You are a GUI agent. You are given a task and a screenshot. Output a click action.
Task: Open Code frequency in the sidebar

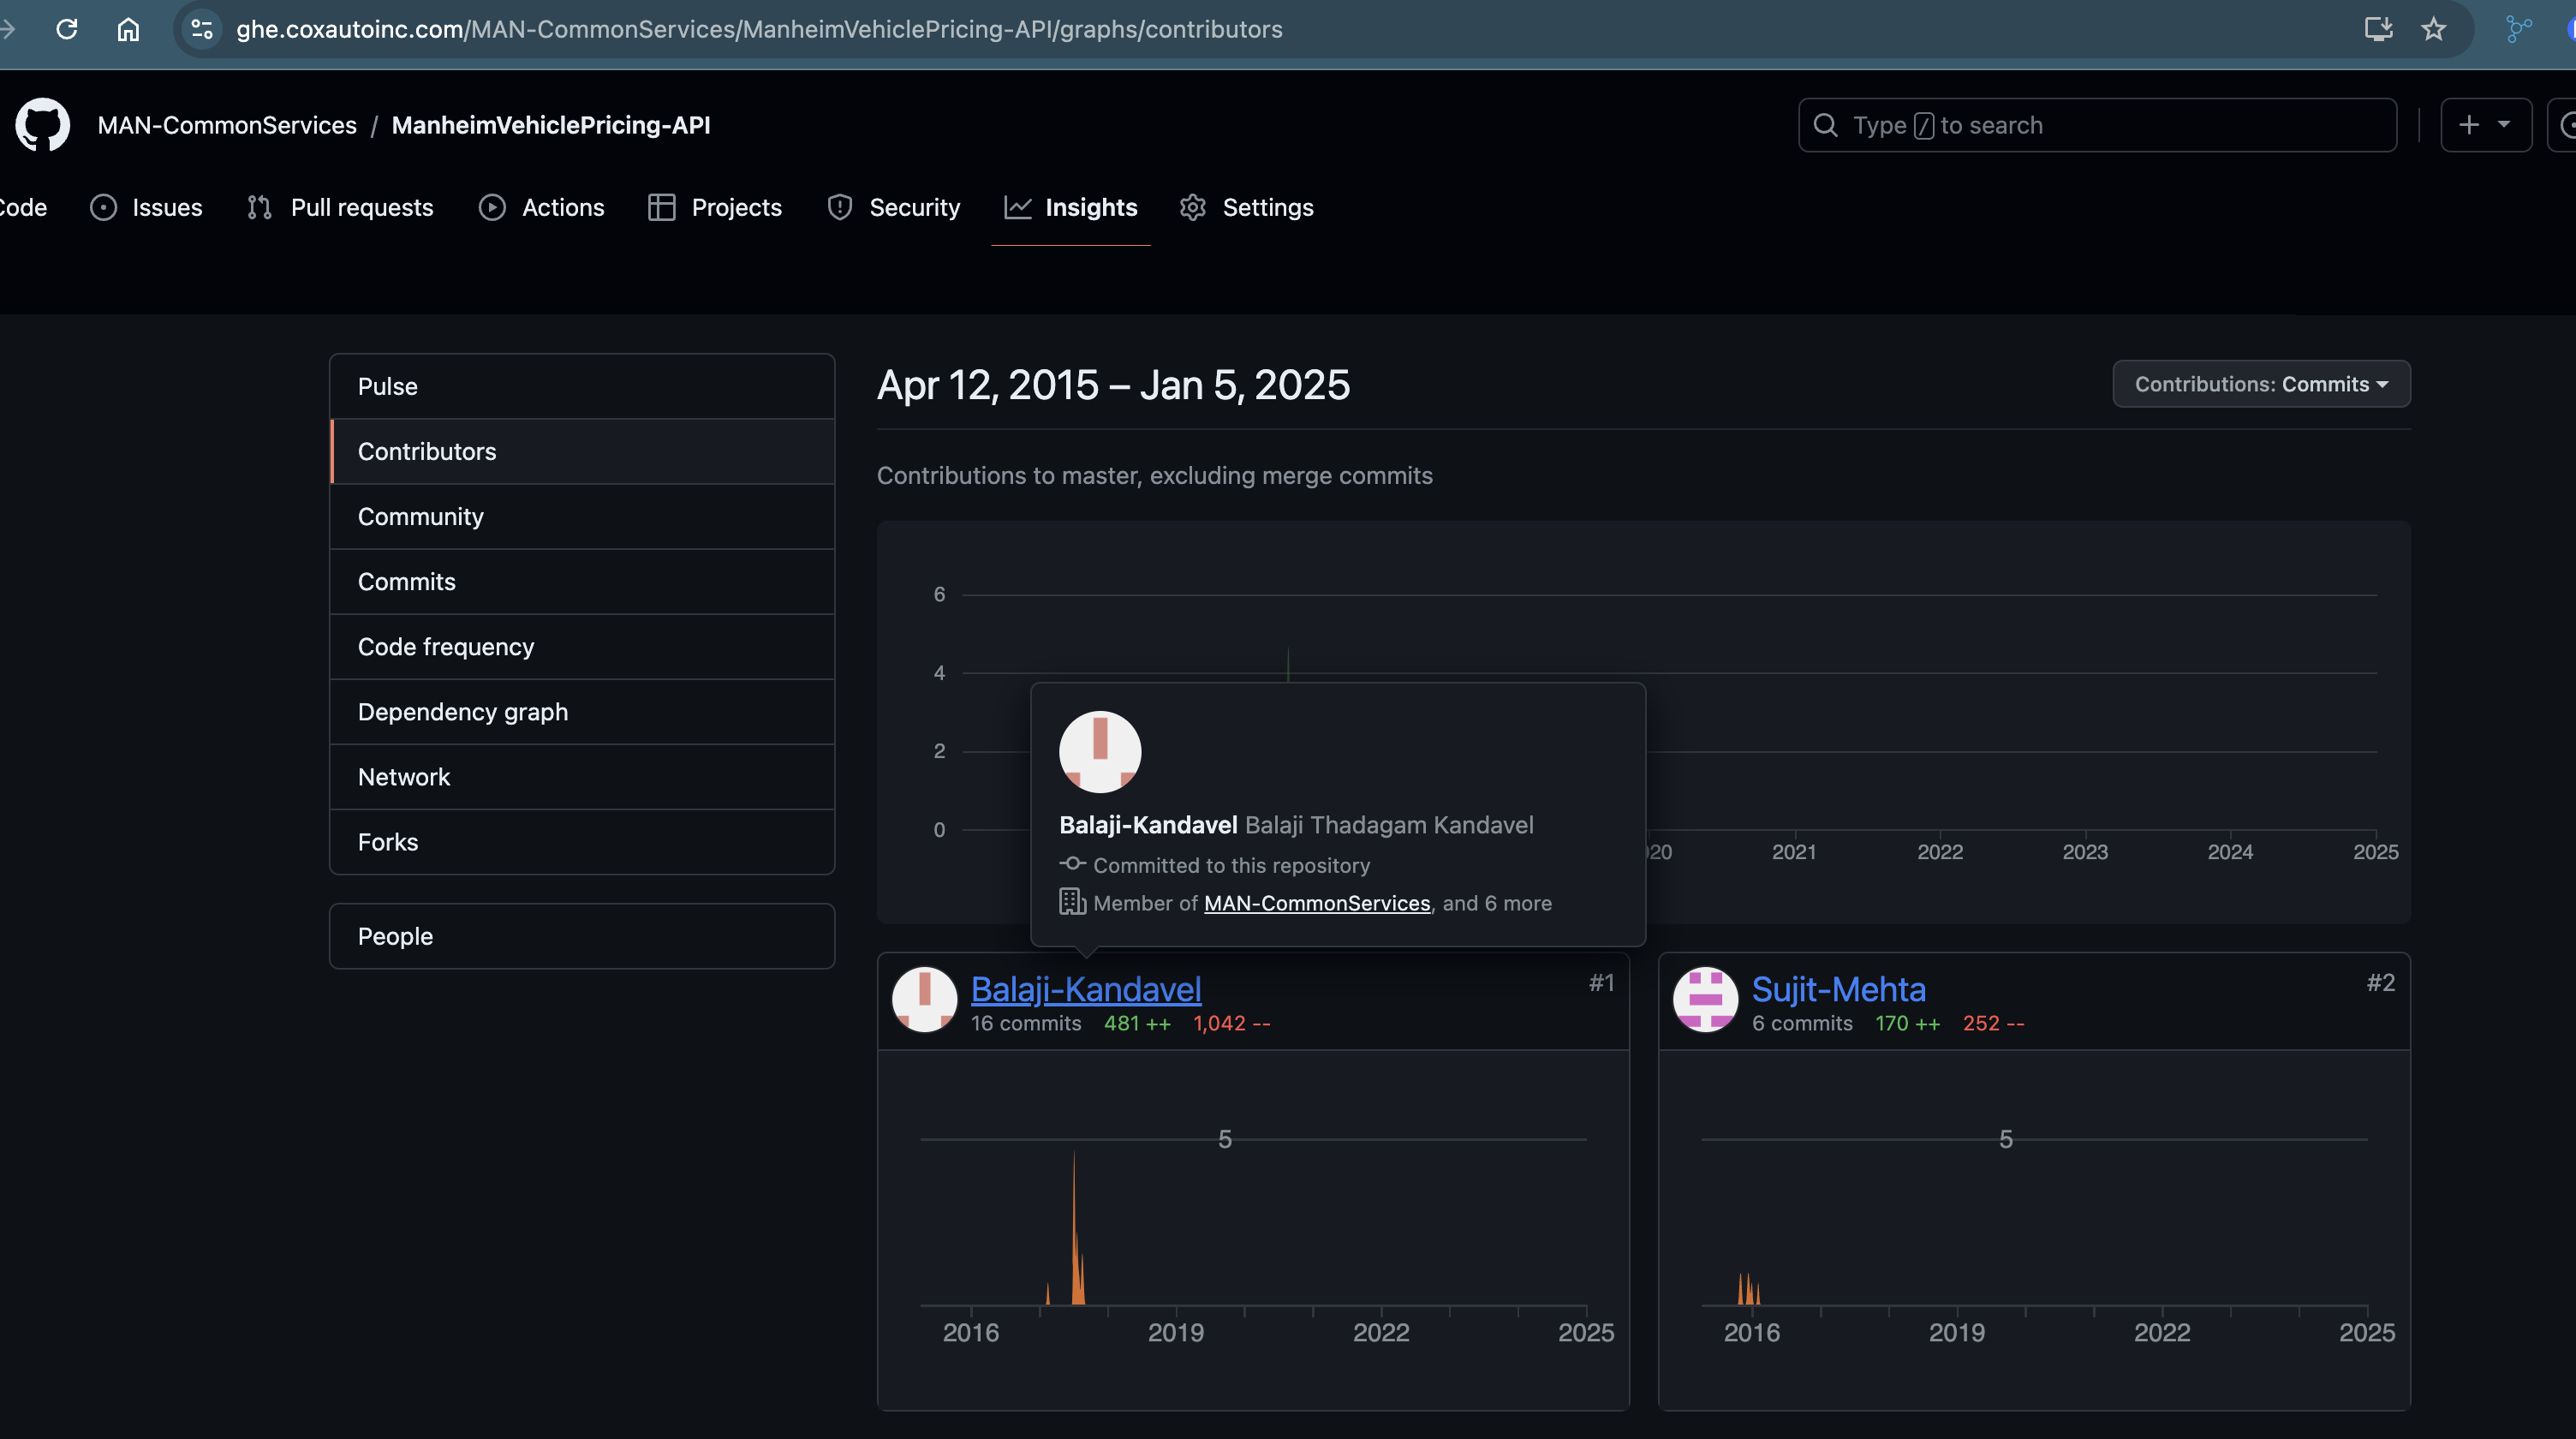(x=582, y=646)
